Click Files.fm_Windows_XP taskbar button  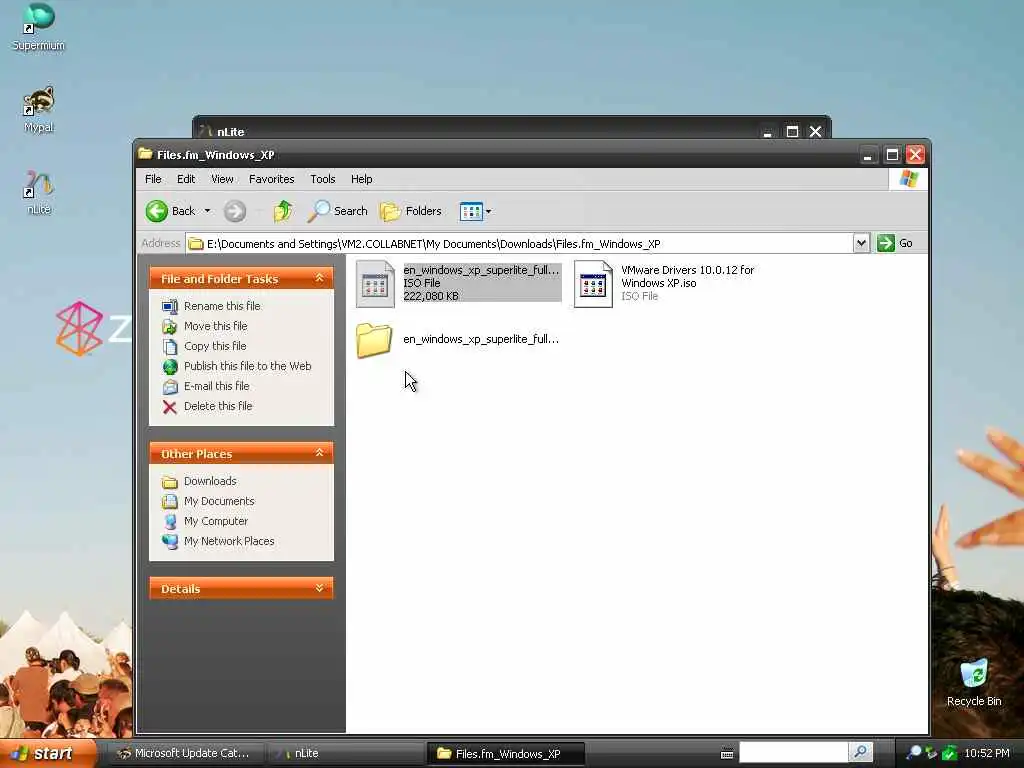pyautogui.click(x=506, y=753)
